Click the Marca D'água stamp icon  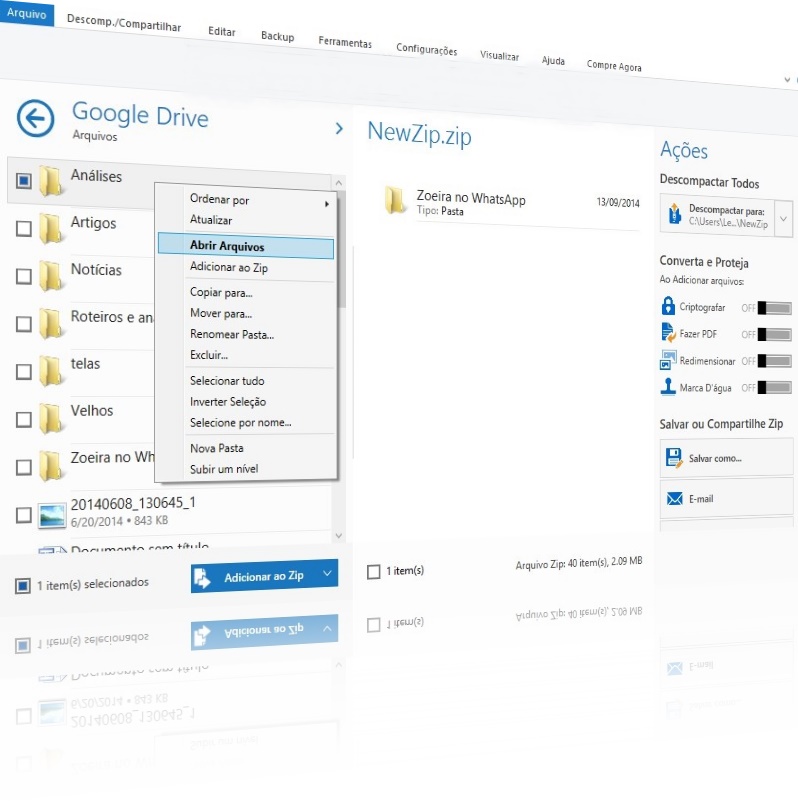pos(668,387)
